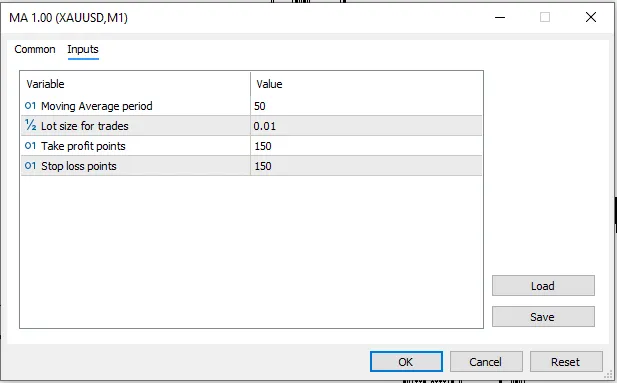This screenshot has height=383, width=617.
Task: Click the dialog title MA 1.00 (XAUUSD,M1)
Action: point(68,18)
